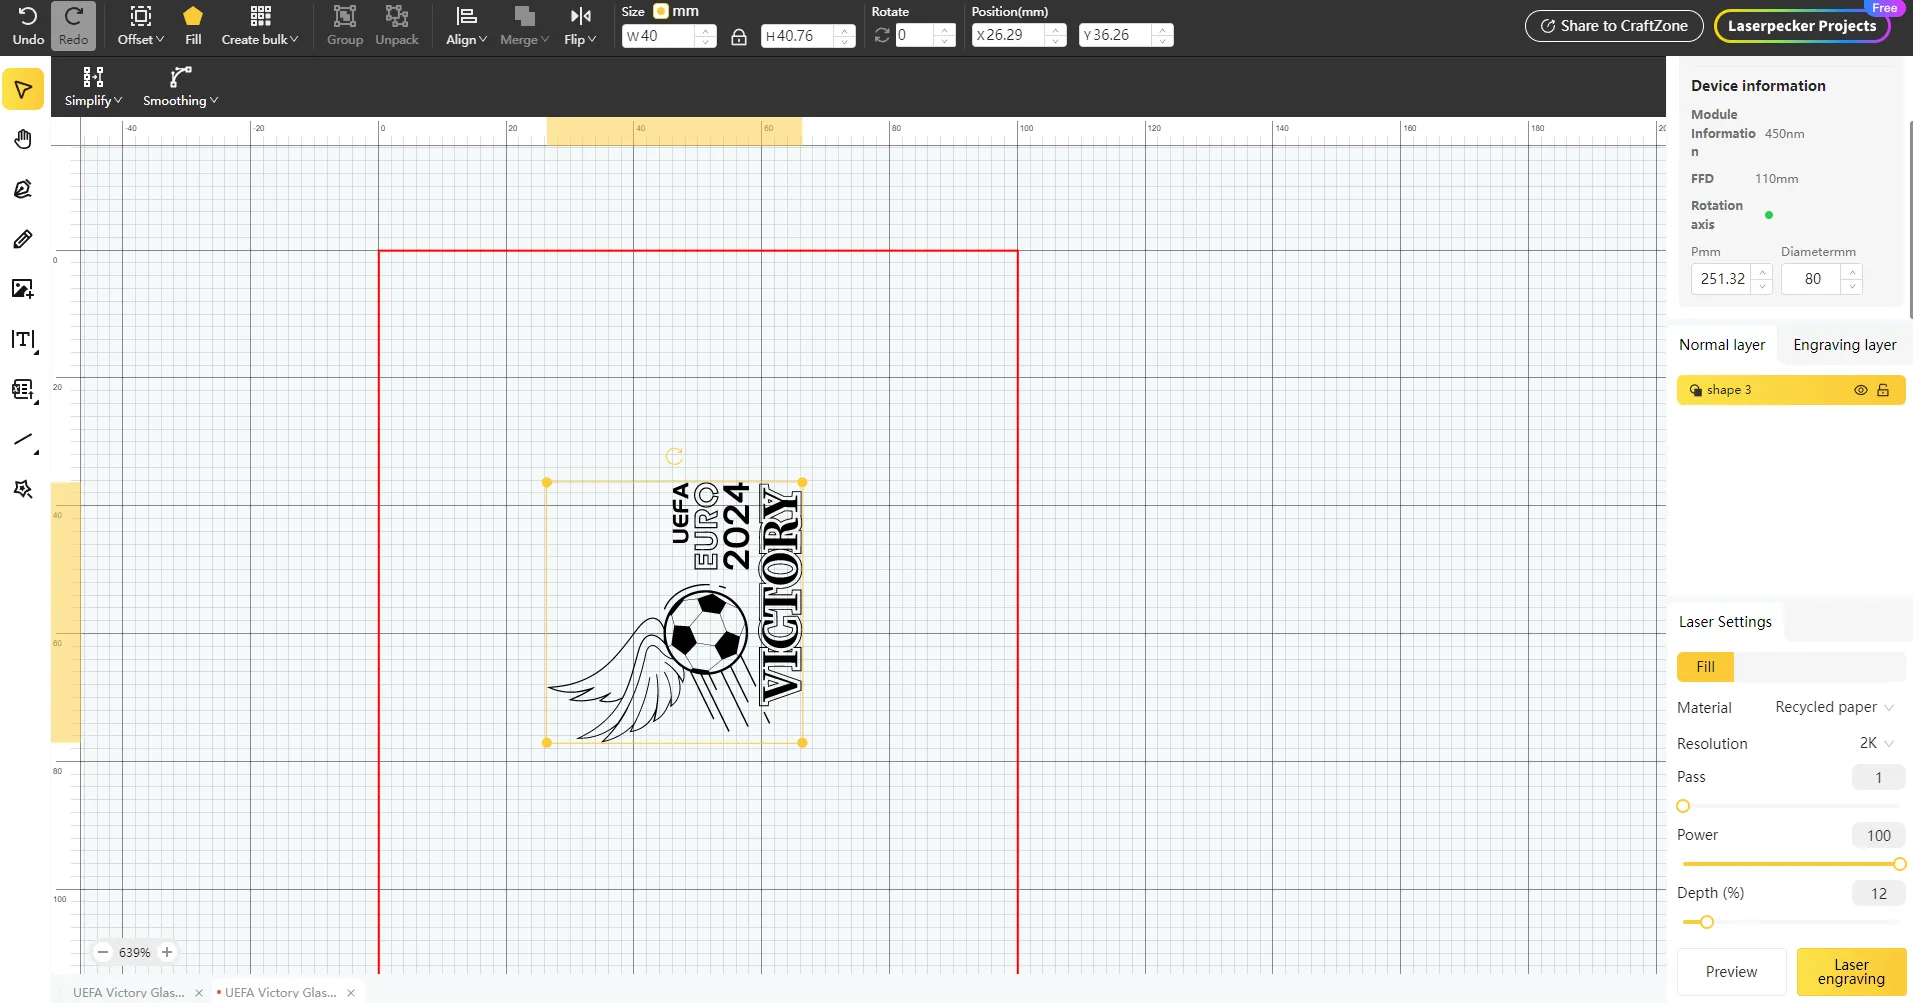Adjust the Pass slider handle
The image size is (1913, 1003).
click(x=1683, y=806)
